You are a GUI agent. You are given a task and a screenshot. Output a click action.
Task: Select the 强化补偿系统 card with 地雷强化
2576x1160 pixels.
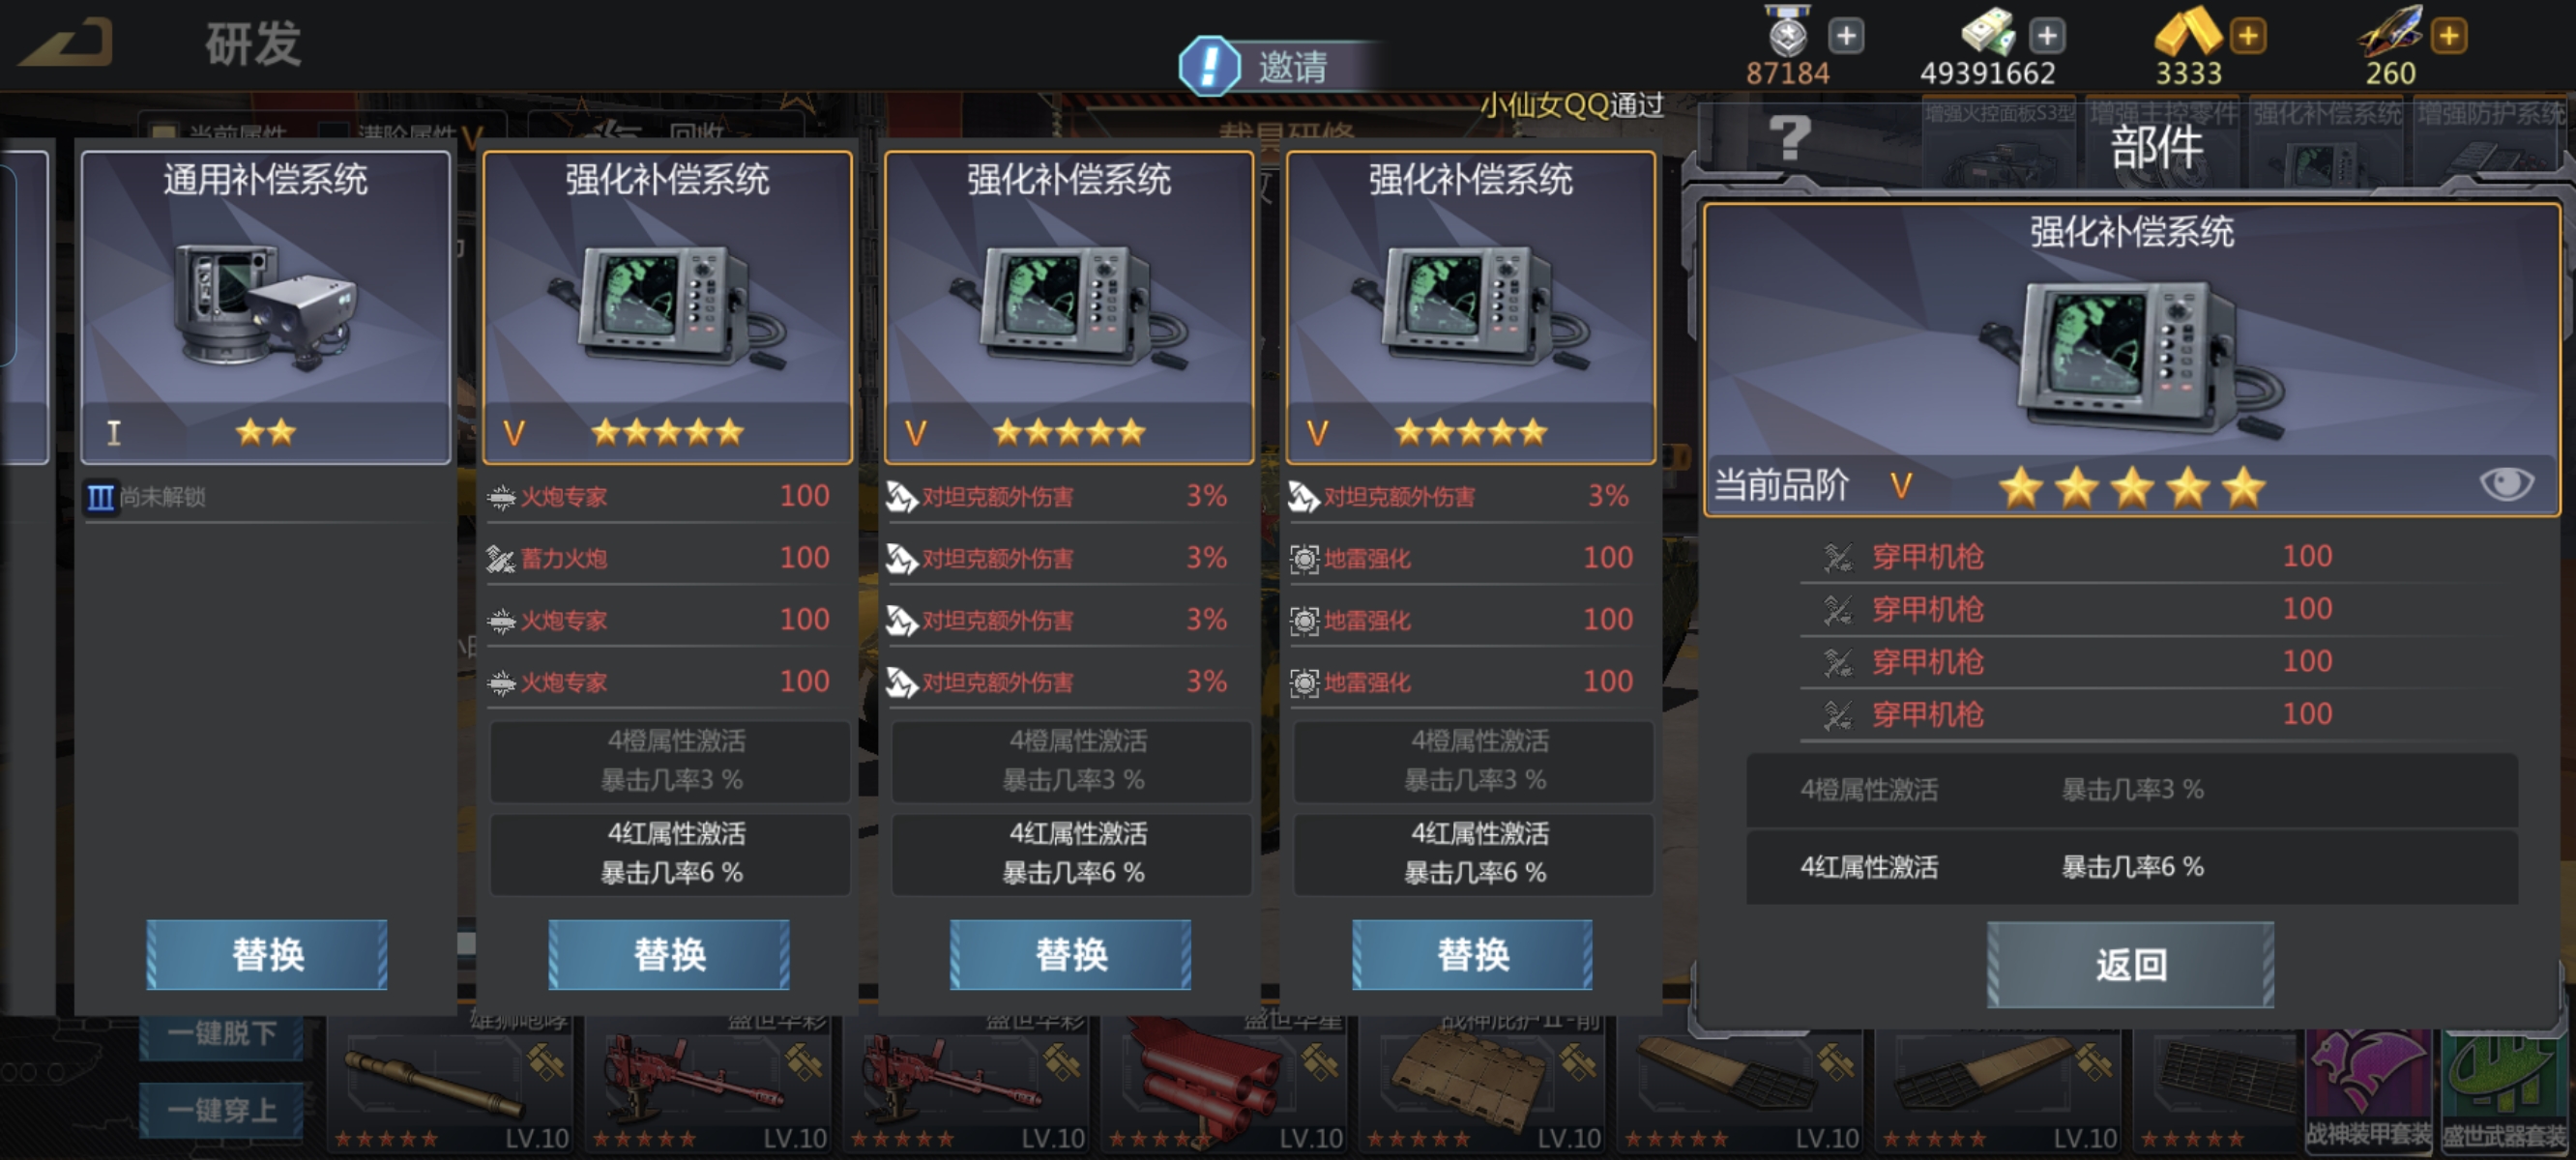[x=1470, y=307]
